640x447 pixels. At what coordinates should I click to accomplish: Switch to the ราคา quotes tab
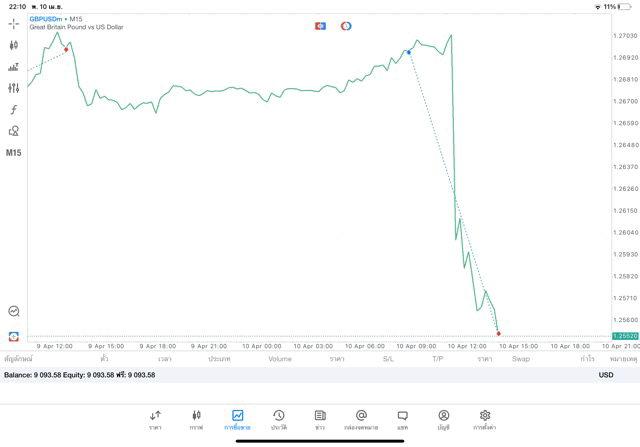point(155,420)
